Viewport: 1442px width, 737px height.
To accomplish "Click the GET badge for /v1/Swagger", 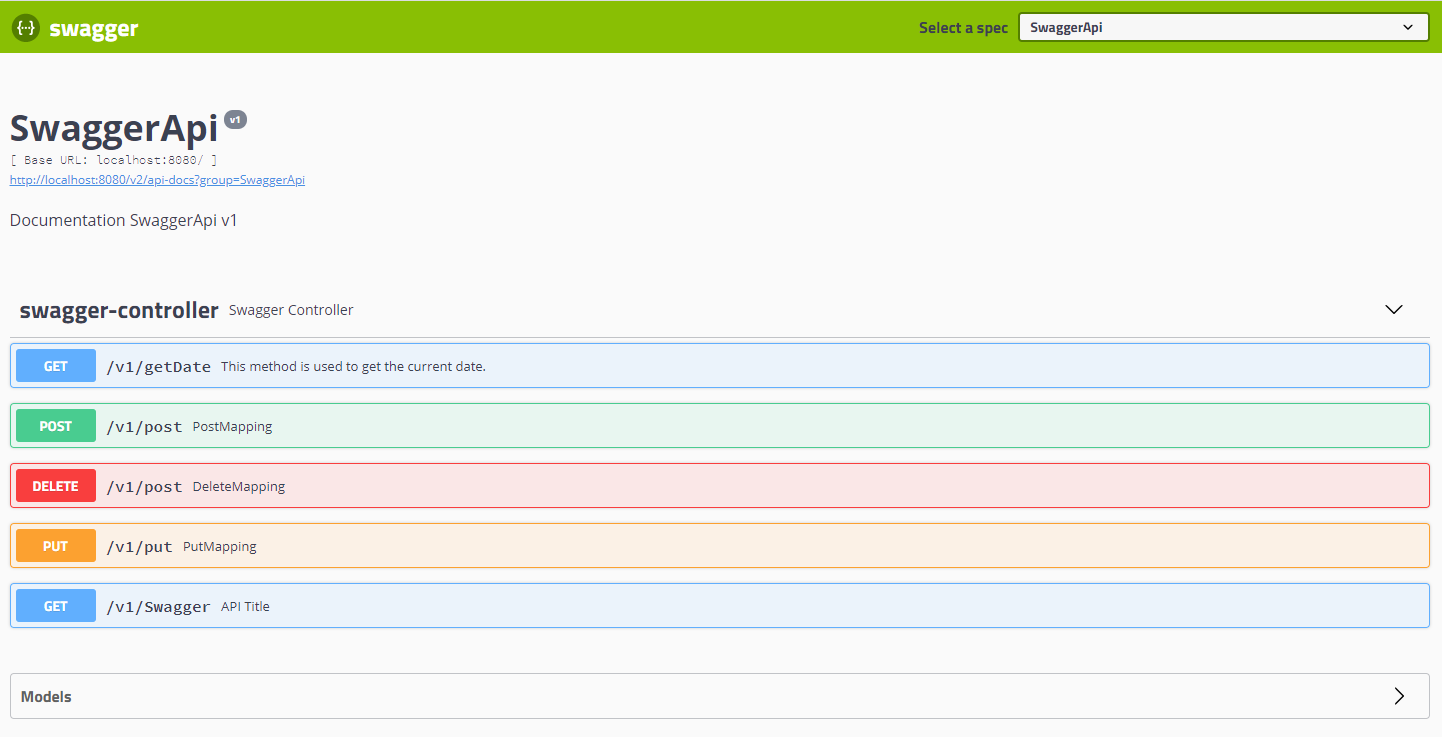I will click(56, 606).
